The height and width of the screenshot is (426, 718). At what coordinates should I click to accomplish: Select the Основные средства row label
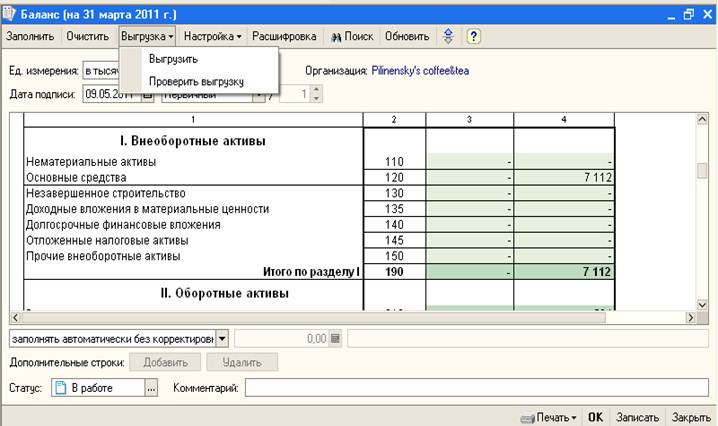pyautogui.click(x=76, y=177)
